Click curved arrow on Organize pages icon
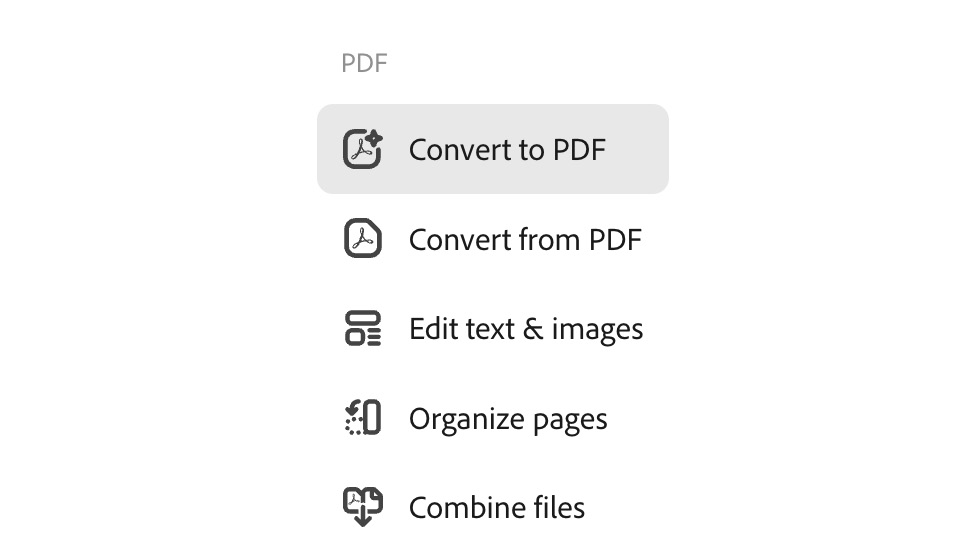968x551 pixels. 353,407
